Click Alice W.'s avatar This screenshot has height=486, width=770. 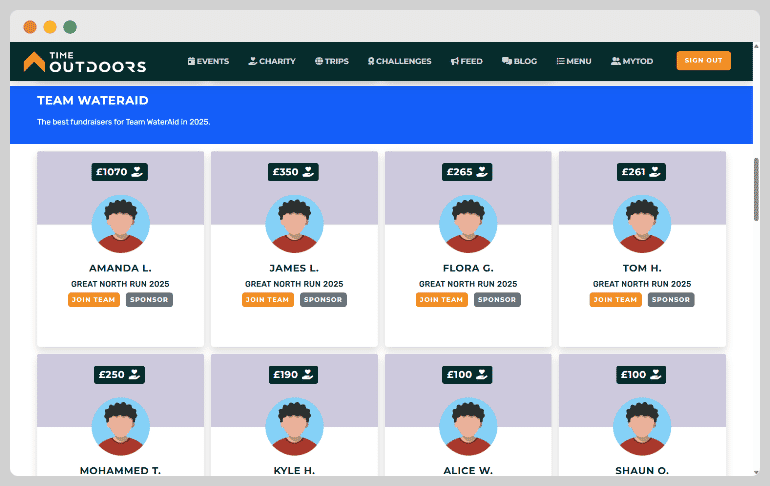468,426
